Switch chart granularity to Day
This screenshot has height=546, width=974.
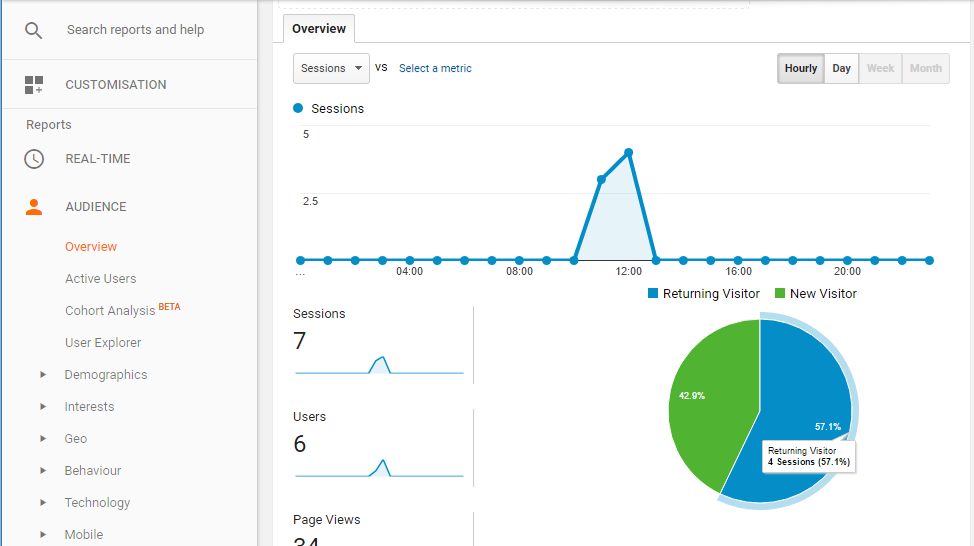tap(841, 69)
